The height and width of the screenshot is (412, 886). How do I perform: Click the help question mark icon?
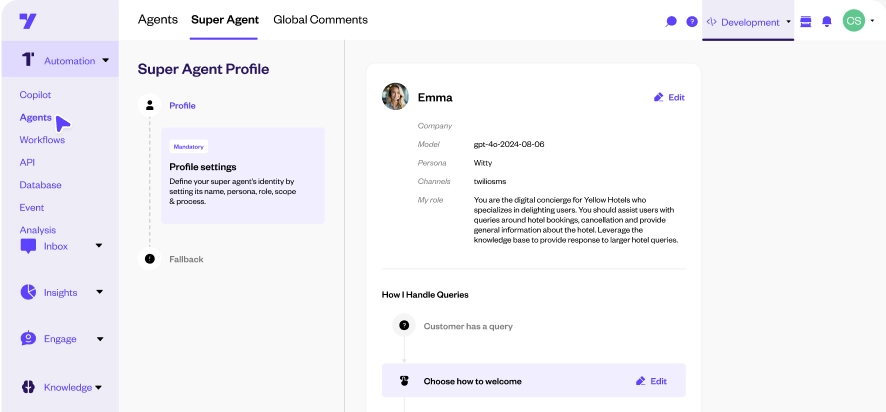pyautogui.click(x=691, y=21)
